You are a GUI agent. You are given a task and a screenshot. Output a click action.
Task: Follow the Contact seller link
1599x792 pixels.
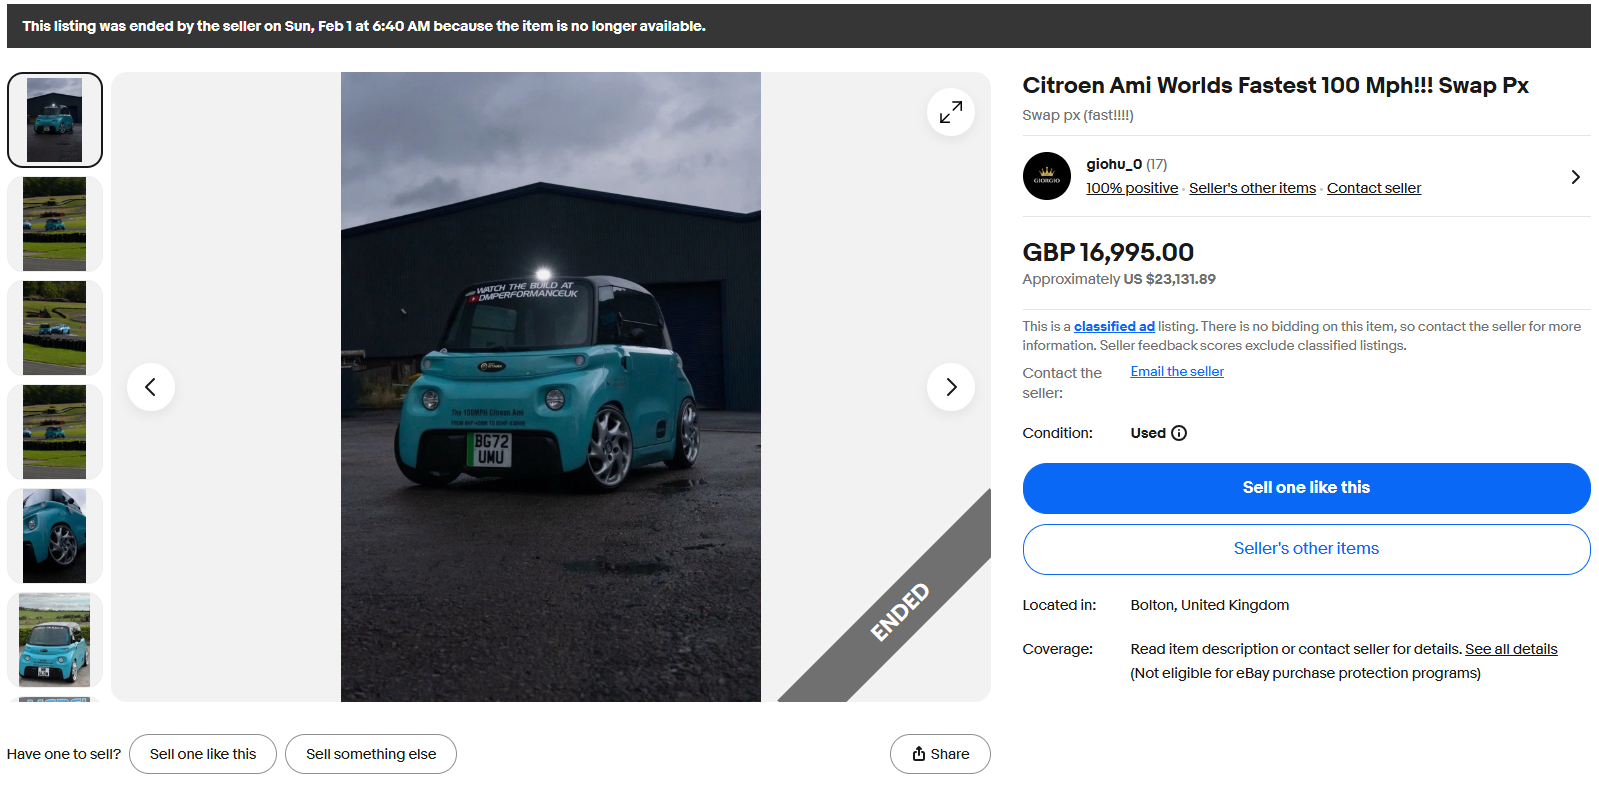[x=1373, y=188]
